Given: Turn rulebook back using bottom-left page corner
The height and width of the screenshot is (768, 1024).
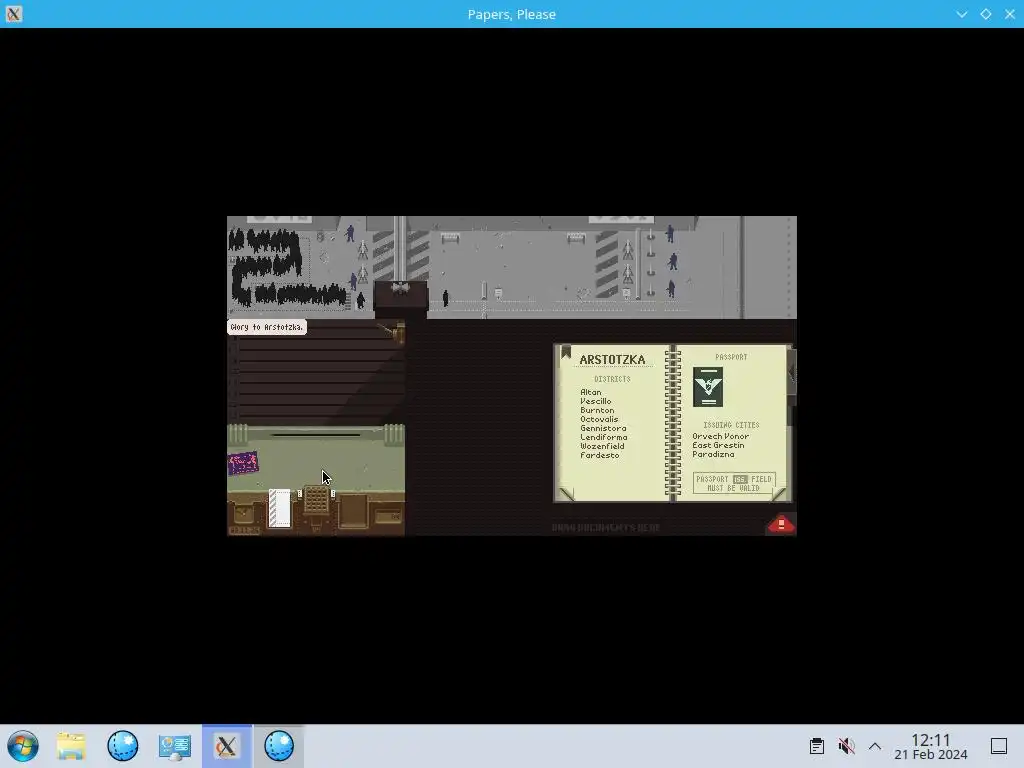Looking at the screenshot, I should pos(567,494).
